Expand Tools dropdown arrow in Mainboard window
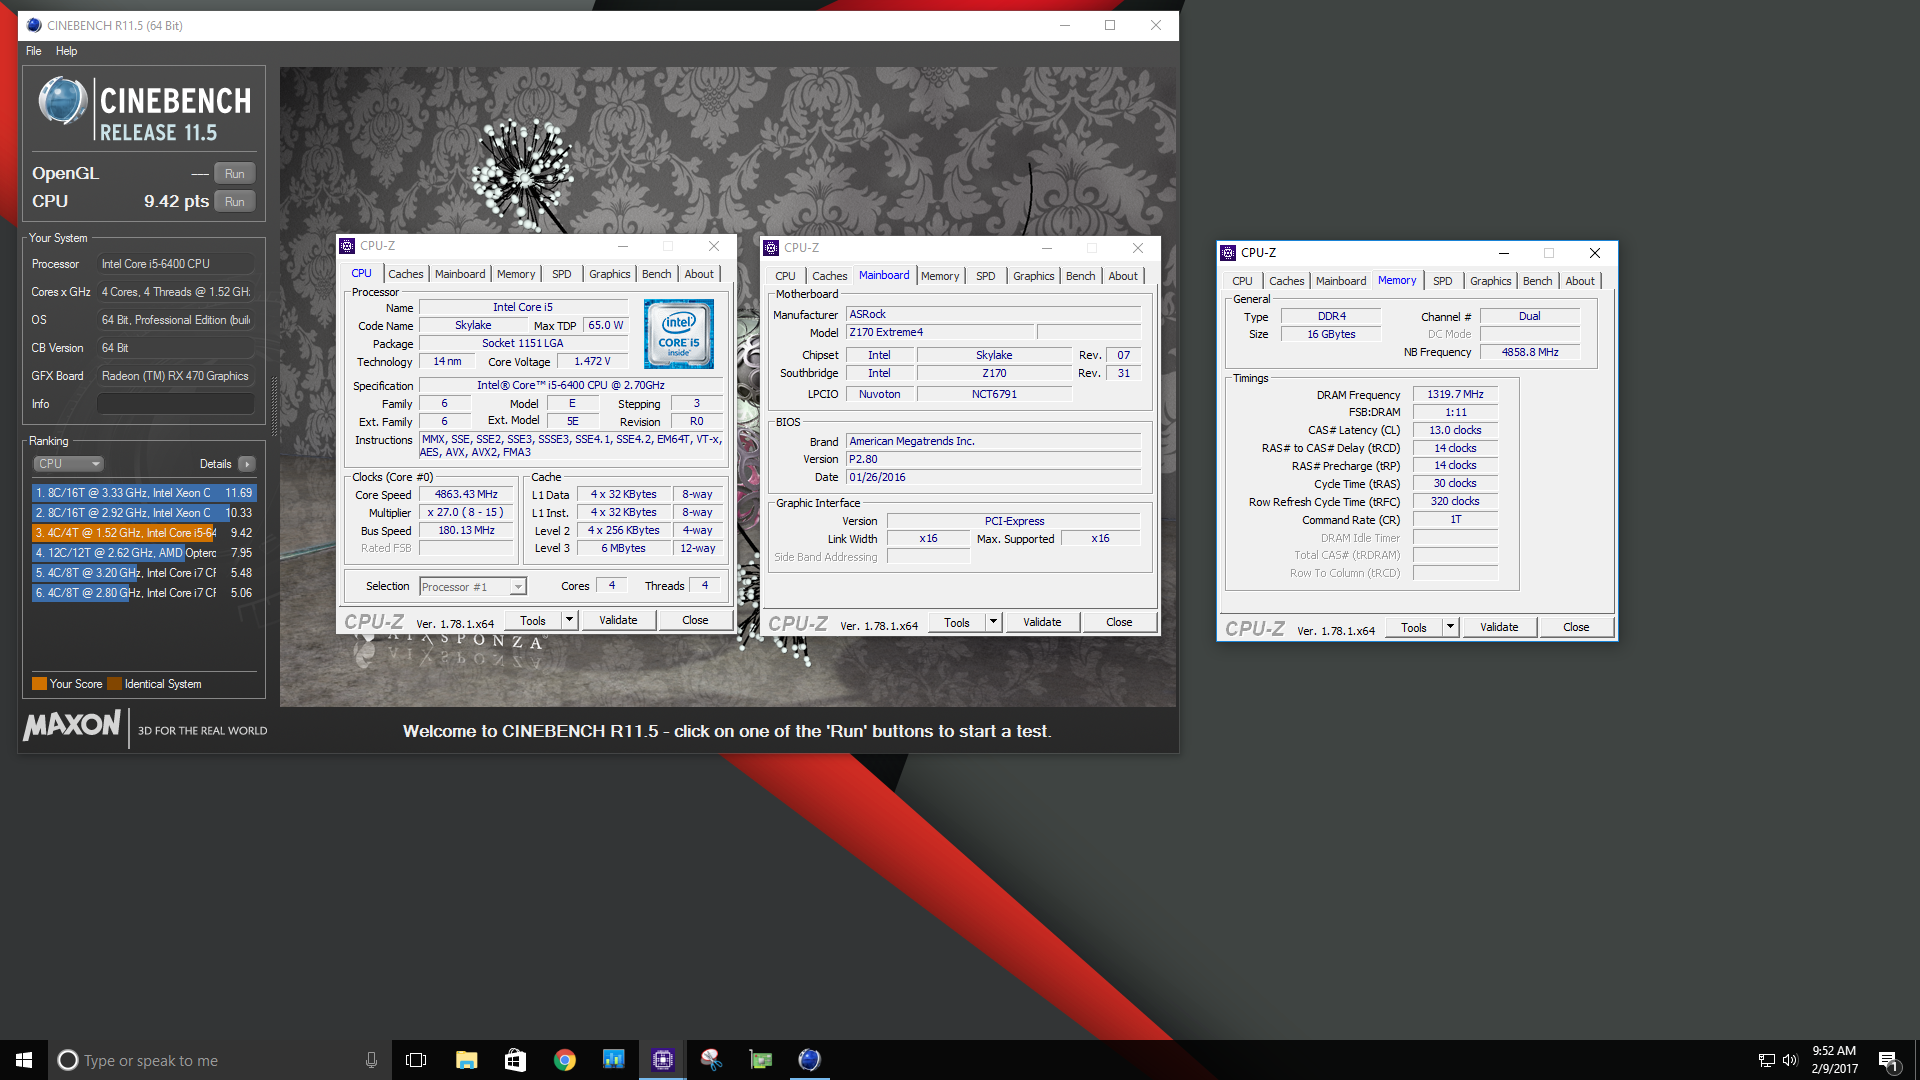This screenshot has width=1920, height=1080. tap(993, 622)
